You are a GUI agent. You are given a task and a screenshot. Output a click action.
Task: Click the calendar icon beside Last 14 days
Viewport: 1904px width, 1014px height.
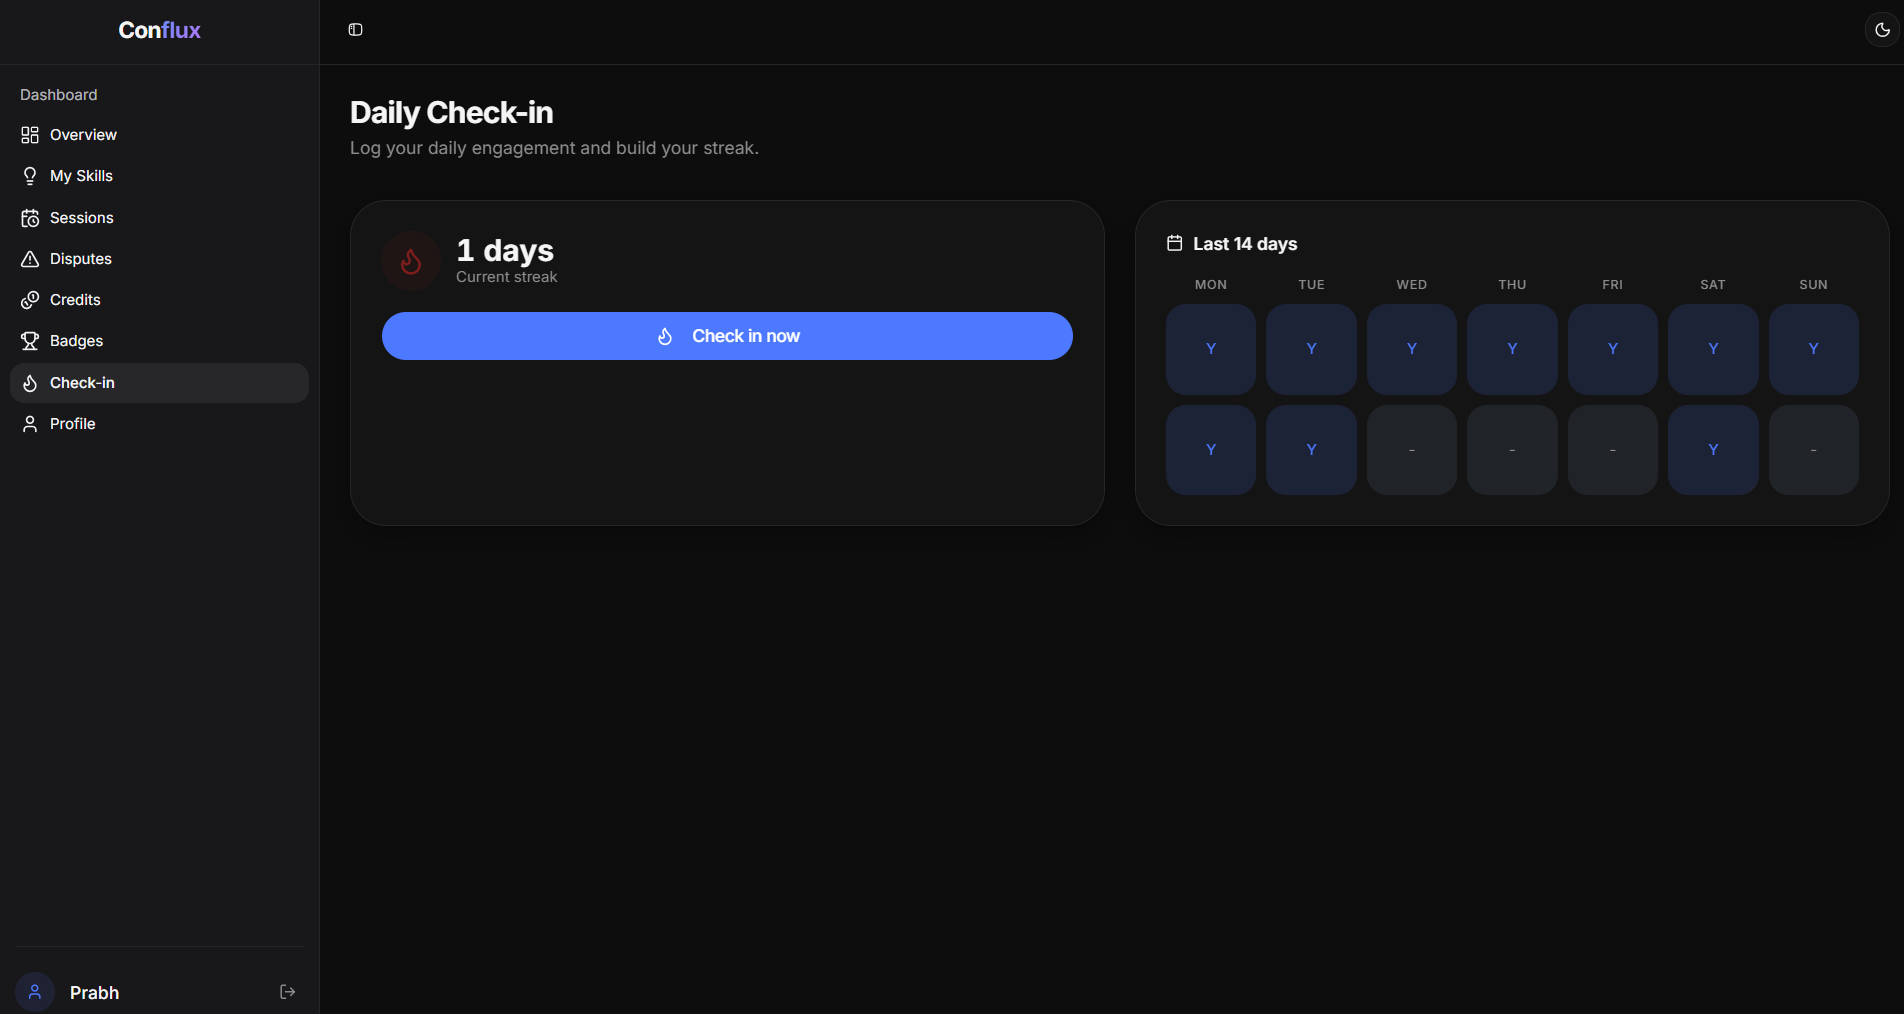coord(1175,243)
